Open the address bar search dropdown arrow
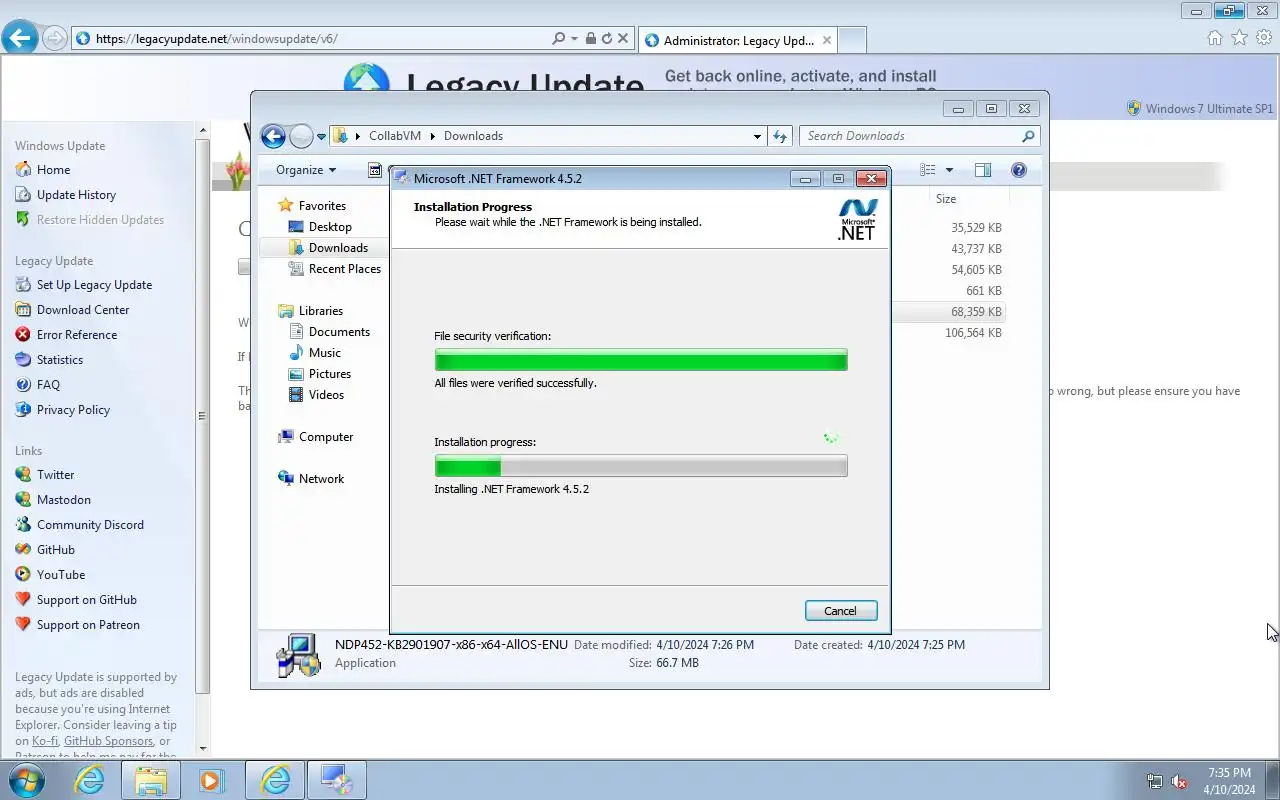This screenshot has width=1280, height=800. click(x=574, y=39)
